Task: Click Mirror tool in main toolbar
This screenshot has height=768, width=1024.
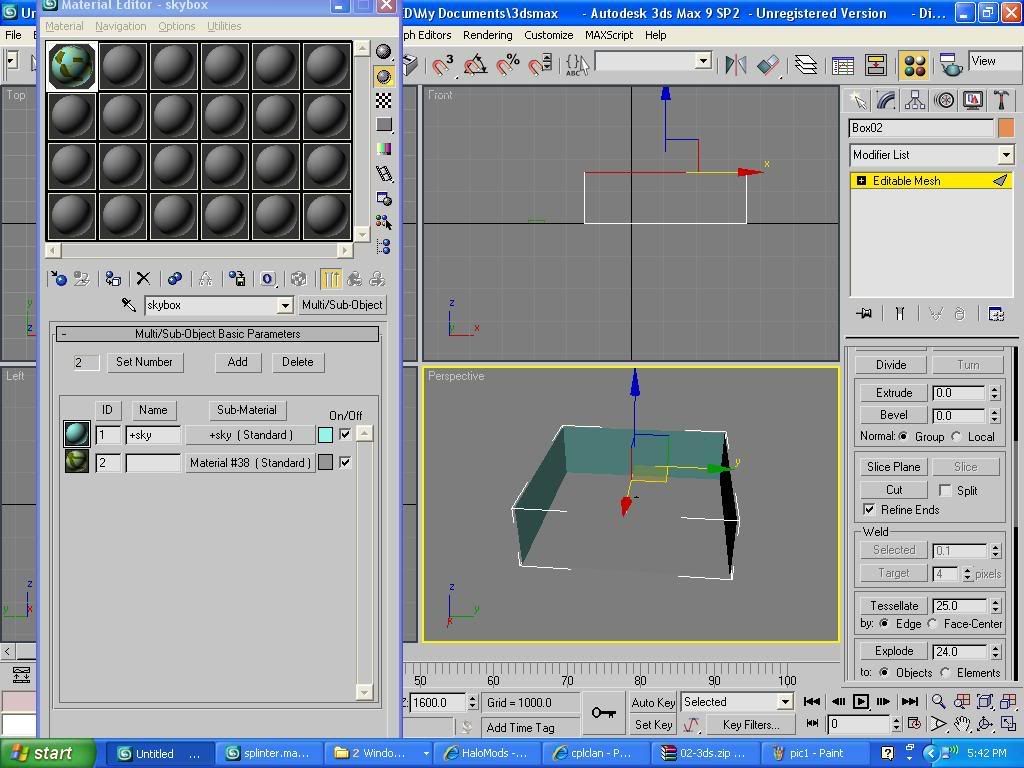Action: tap(735, 65)
